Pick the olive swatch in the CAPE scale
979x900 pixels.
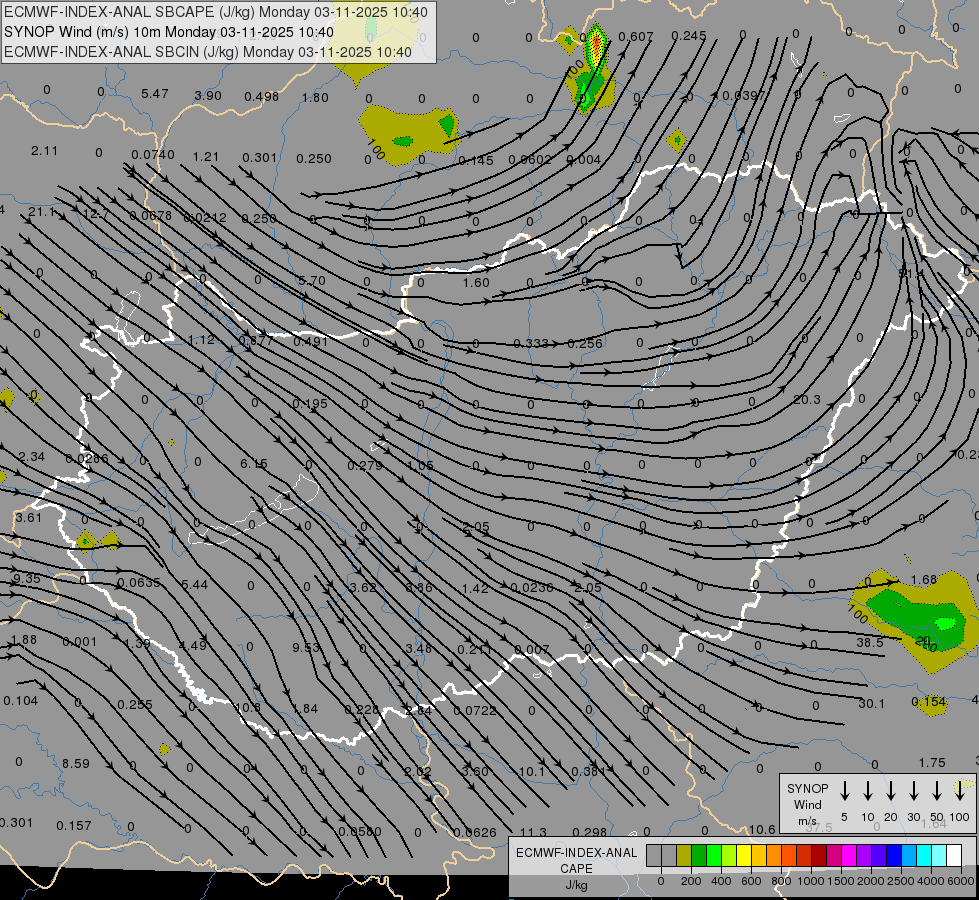[684, 856]
